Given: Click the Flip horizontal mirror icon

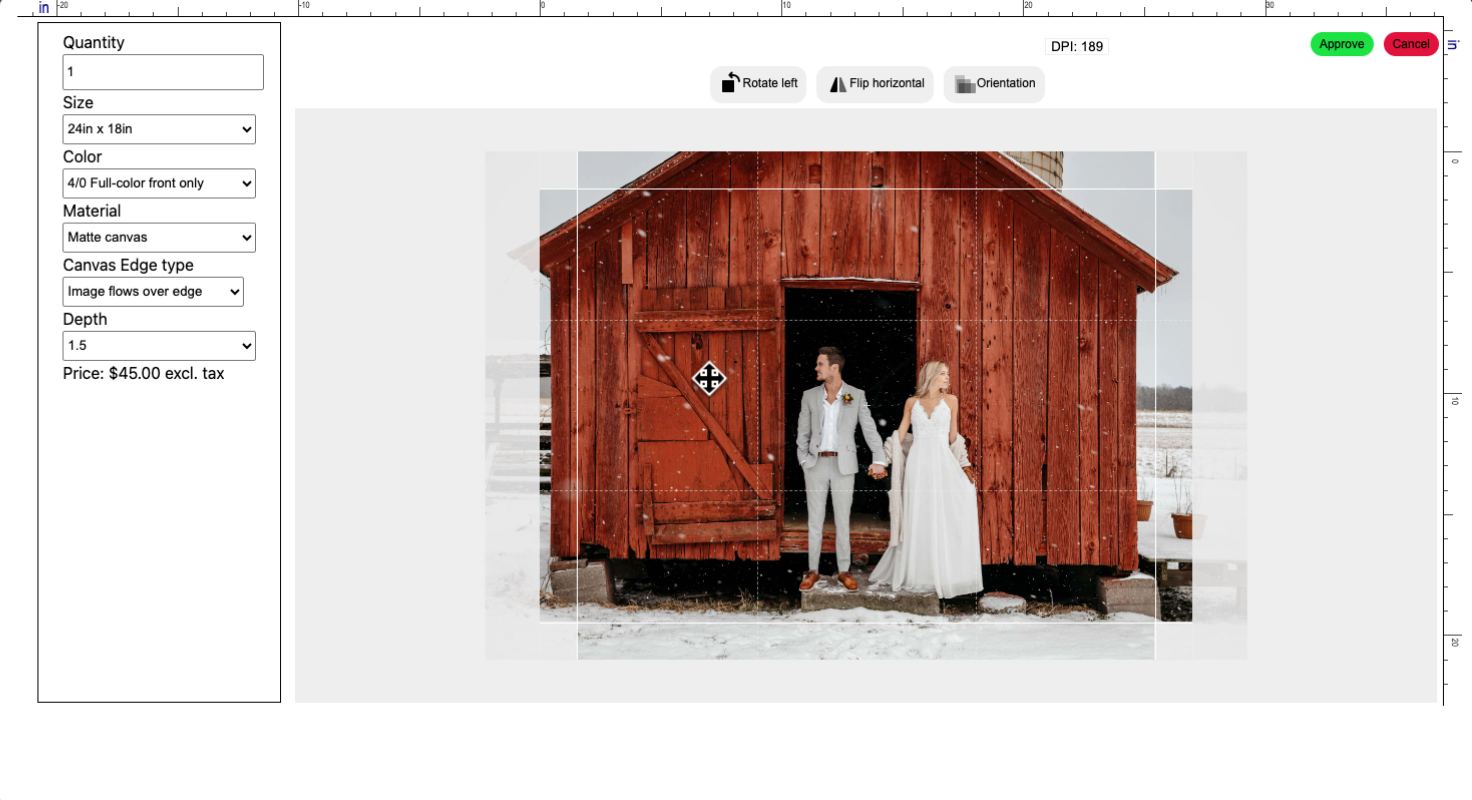Looking at the screenshot, I should [837, 84].
